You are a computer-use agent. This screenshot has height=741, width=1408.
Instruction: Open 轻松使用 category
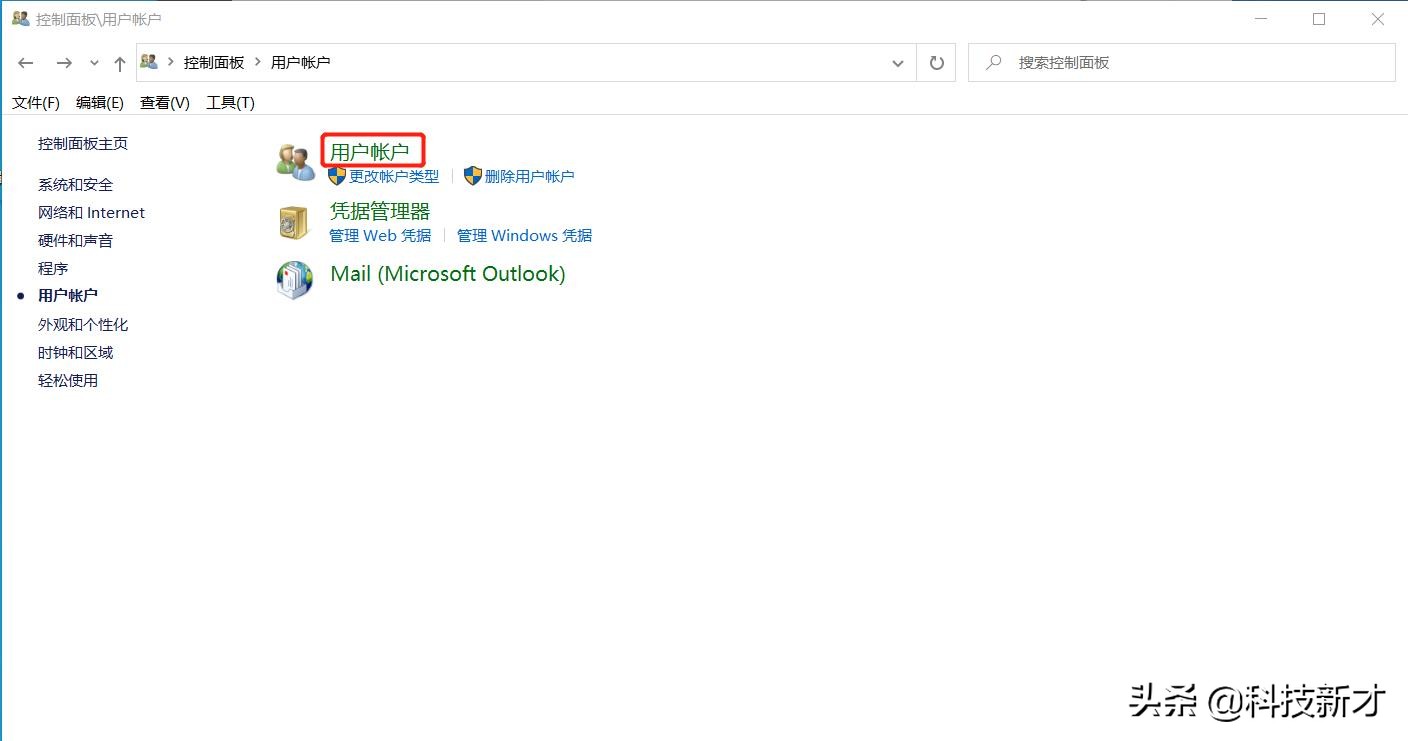[x=68, y=380]
